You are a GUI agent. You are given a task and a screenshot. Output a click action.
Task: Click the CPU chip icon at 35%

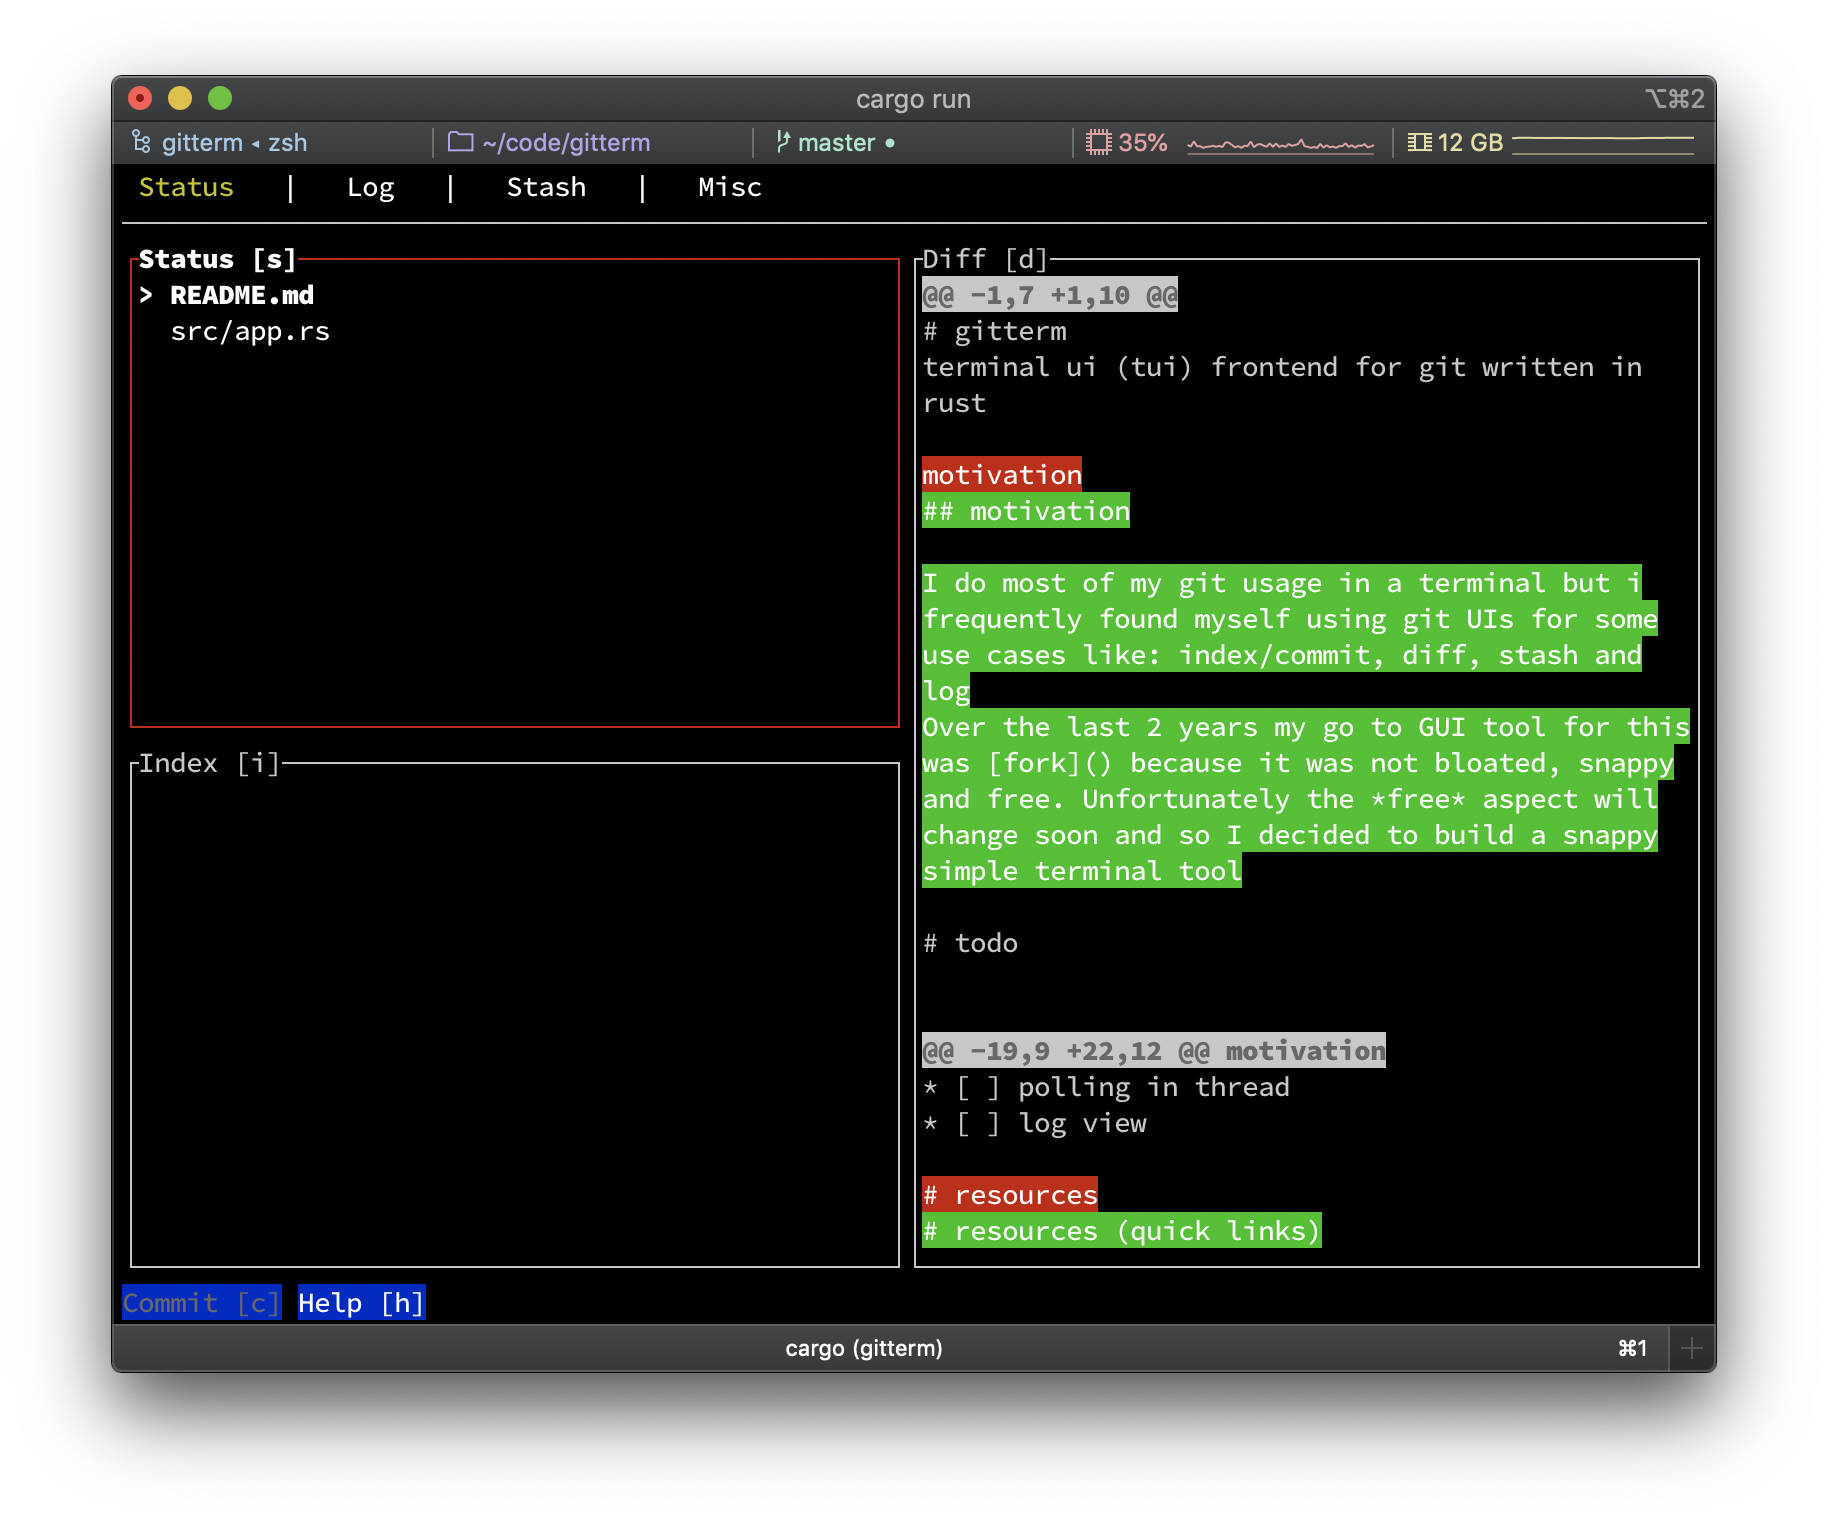pyautogui.click(x=1099, y=142)
